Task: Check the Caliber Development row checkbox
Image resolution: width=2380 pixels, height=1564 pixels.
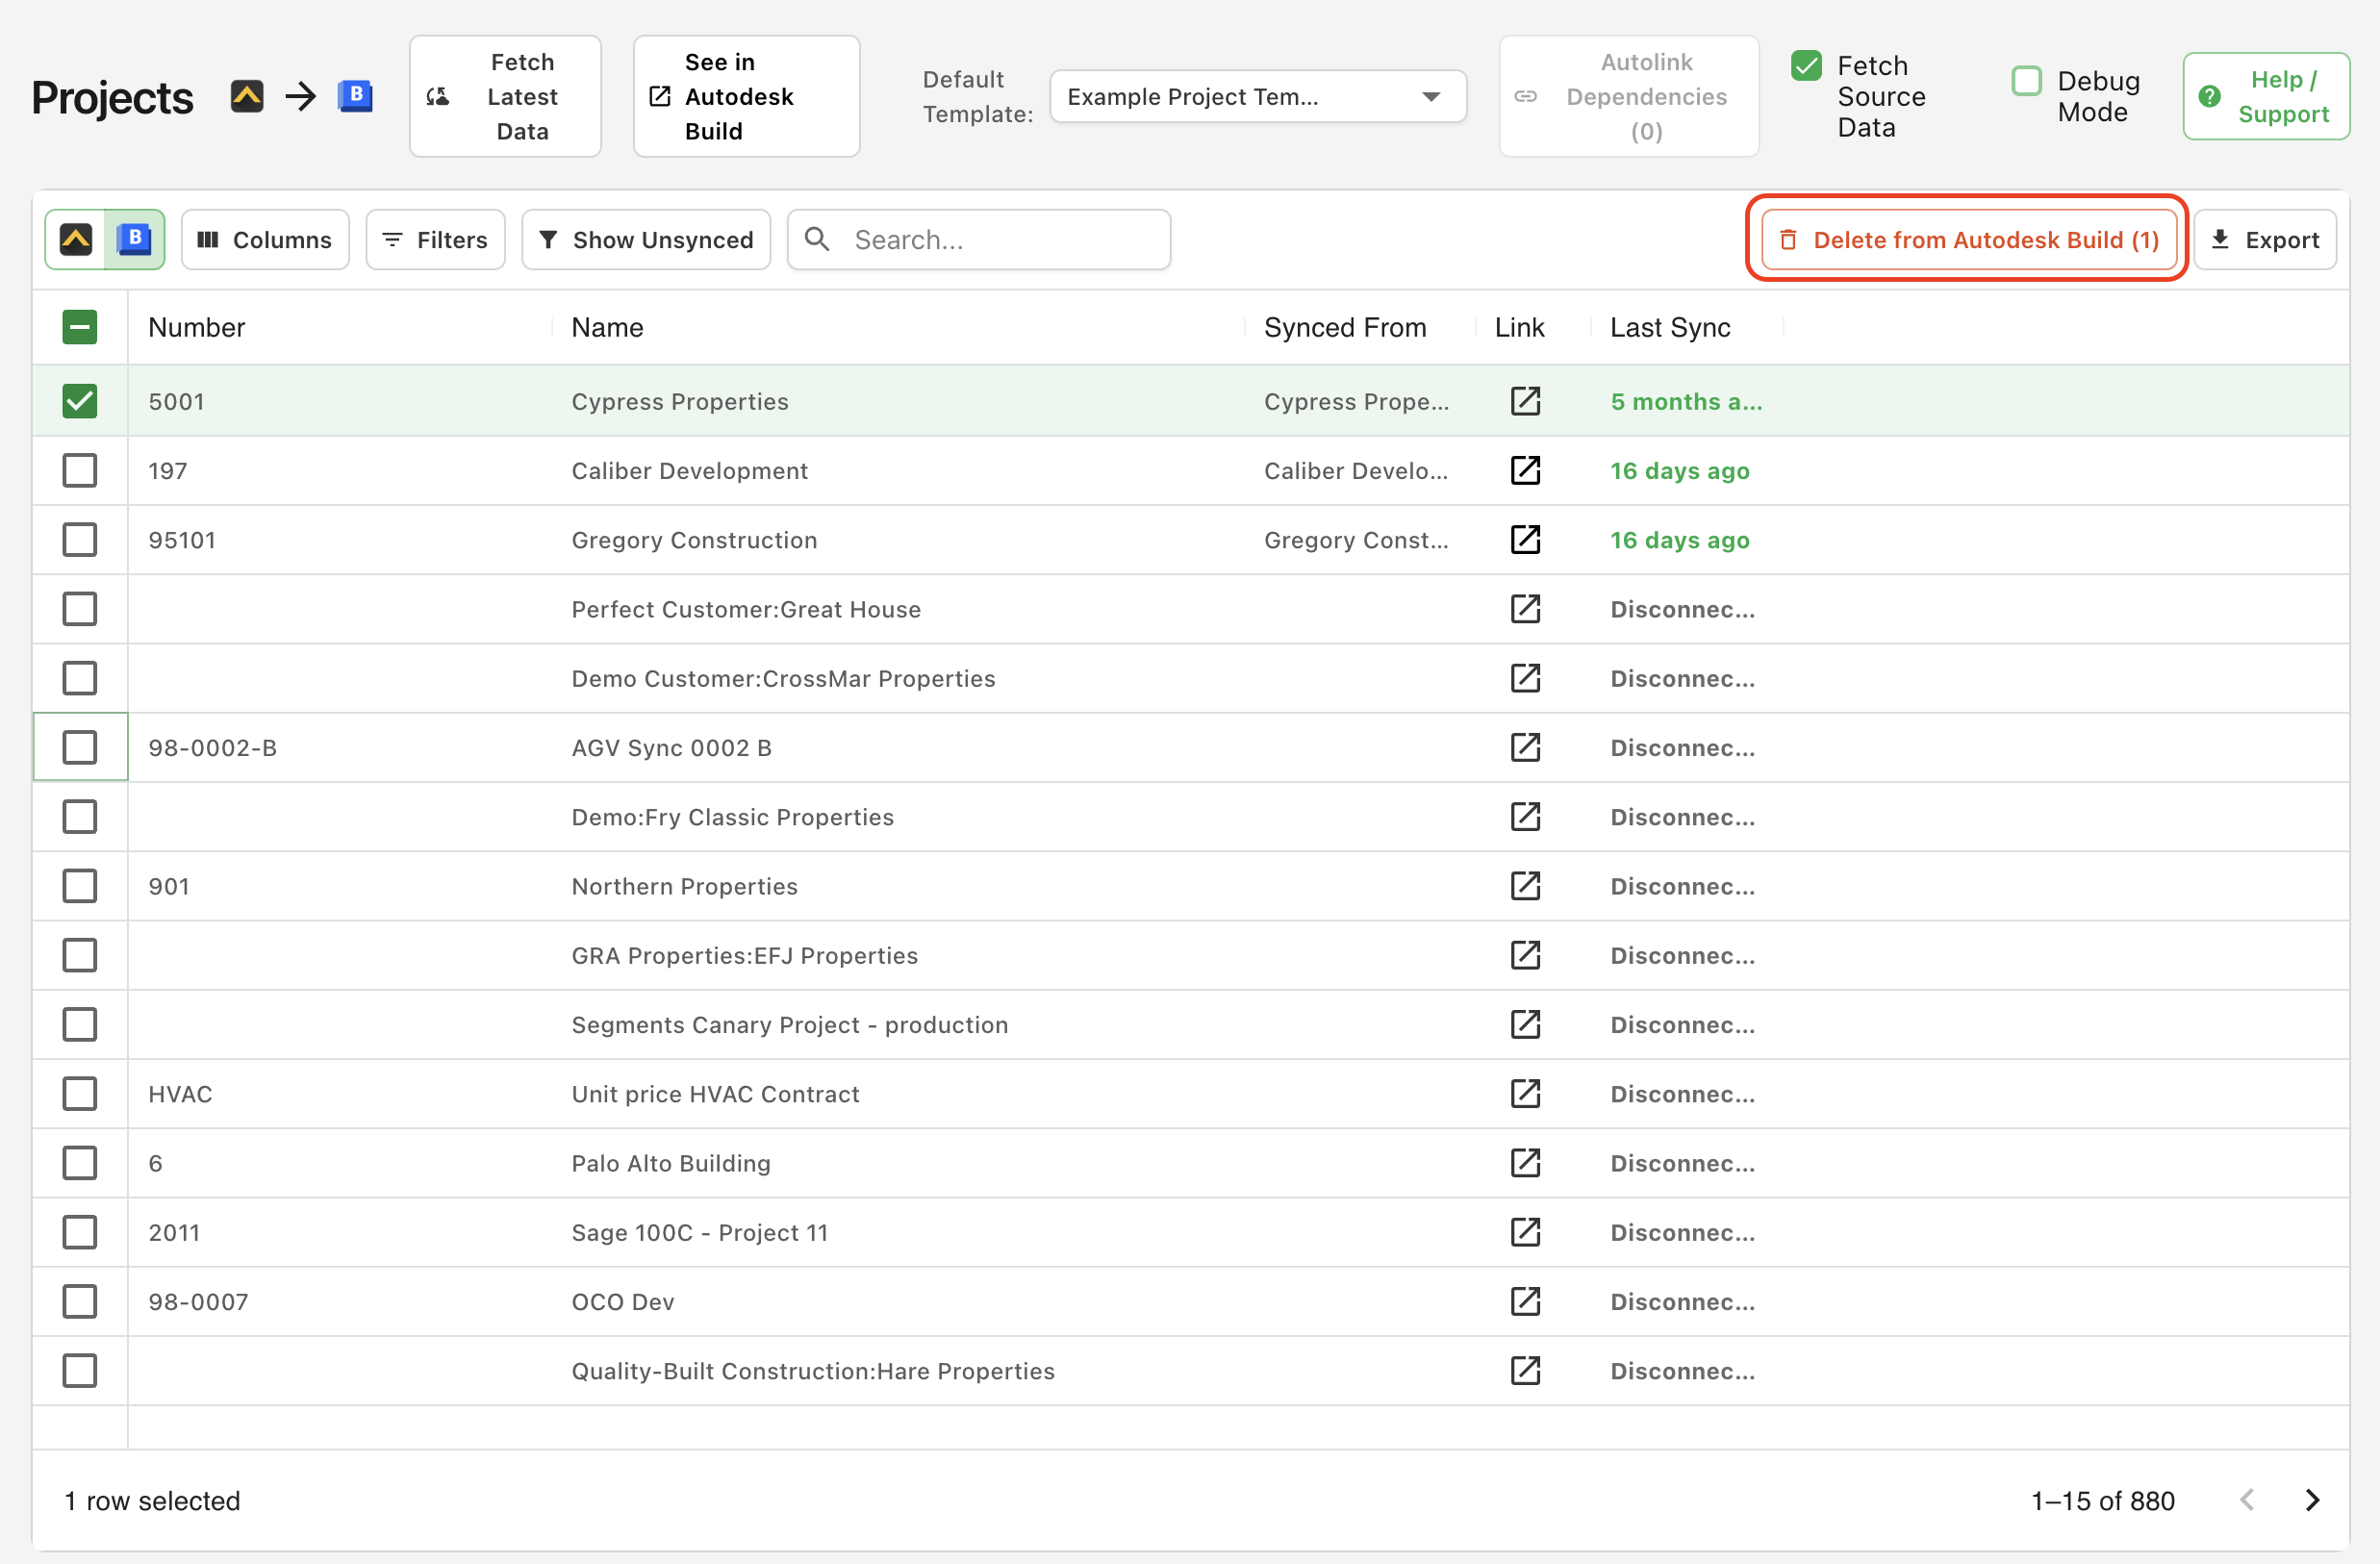Action: point(79,470)
